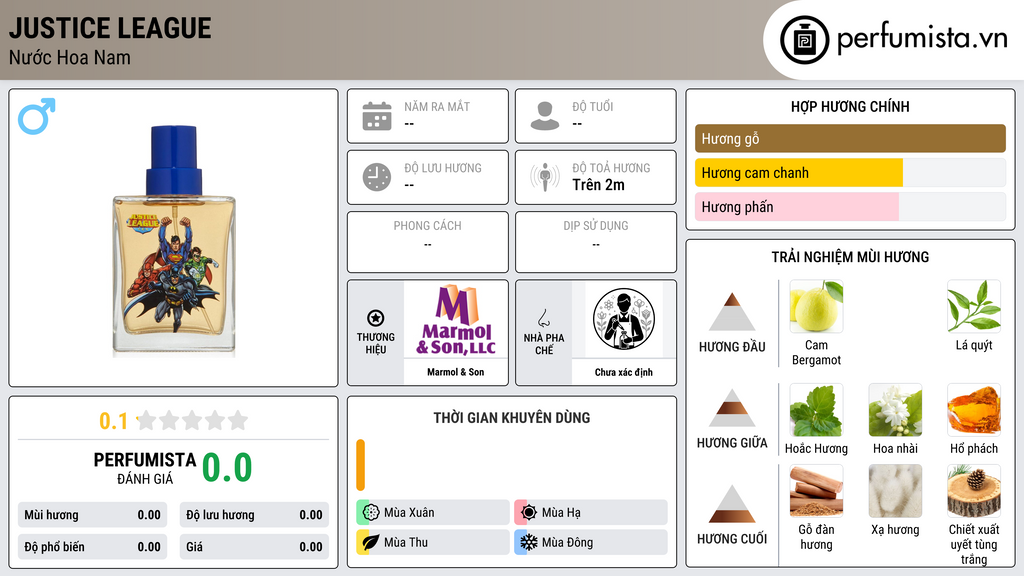Click the Mùa Thu season button
The image size is (1024, 576).
[x=433, y=542]
